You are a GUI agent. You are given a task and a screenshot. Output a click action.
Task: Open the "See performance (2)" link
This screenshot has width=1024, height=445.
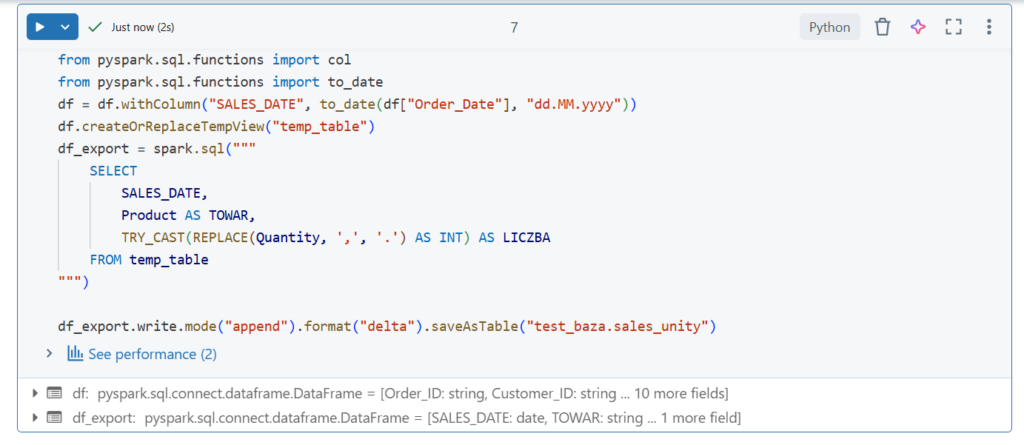(152, 354)
